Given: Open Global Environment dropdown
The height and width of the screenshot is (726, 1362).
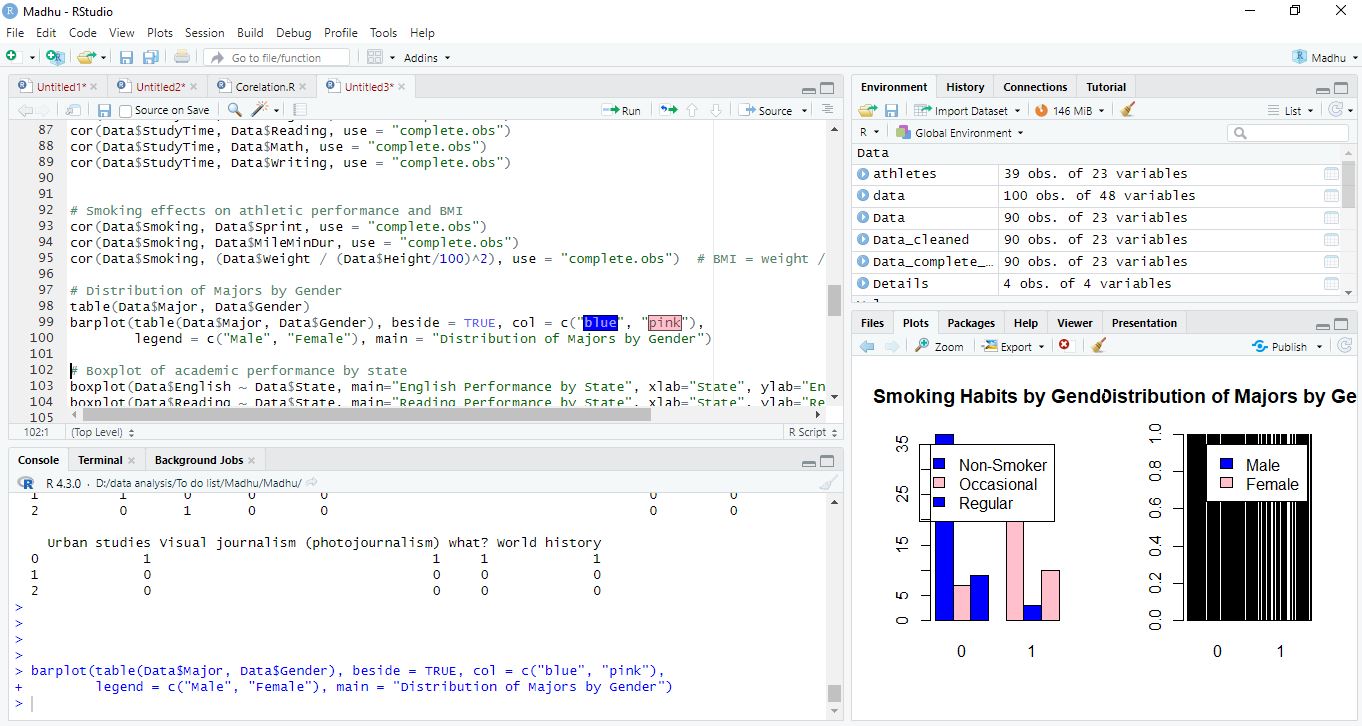Looking at the screenshot, I should pos(960,132).
